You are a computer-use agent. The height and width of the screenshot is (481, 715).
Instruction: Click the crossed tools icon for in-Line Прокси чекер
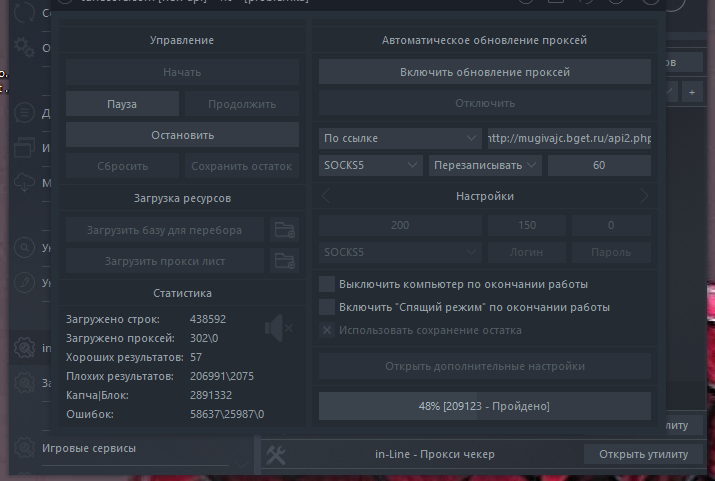pos(276,455)
